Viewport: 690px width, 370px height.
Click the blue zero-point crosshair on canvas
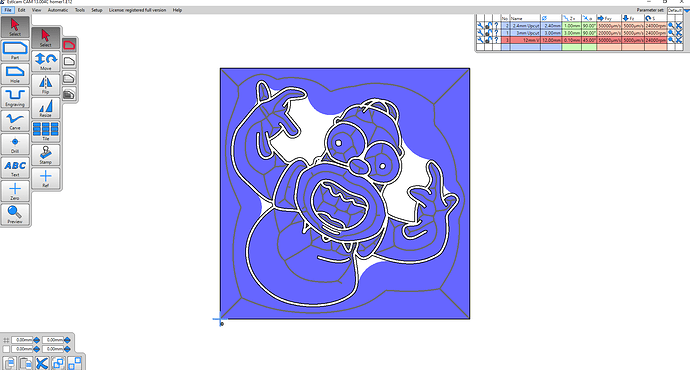pyautogui.click(x=220, y=320)
